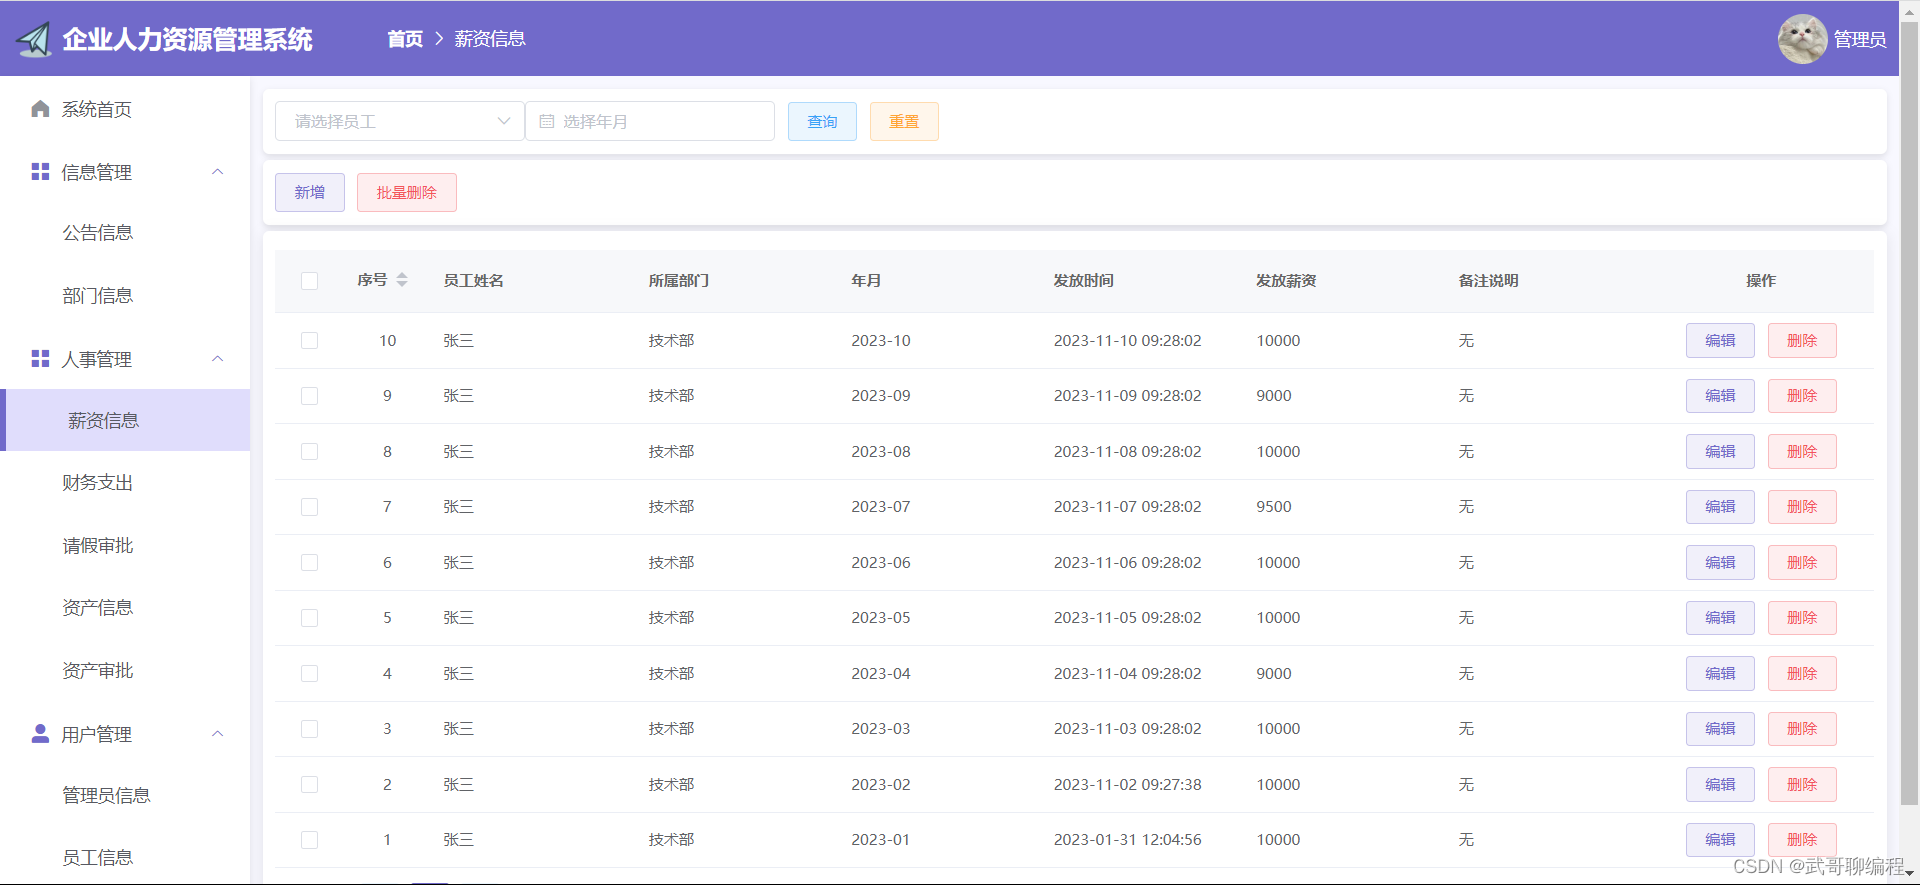Click the paper plane logo icon
Viewport: 1920px width, 885px height.
point(34,39)
